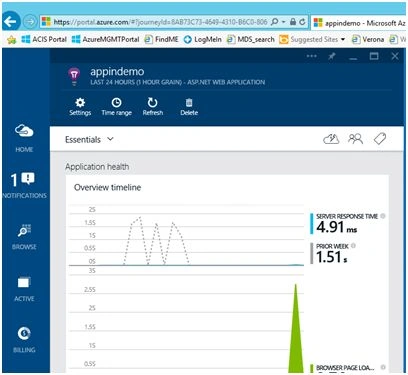The width and height of the screenshot is (408, 375).
Task: Refresh the appindemo blade
Action: point(153,107)
